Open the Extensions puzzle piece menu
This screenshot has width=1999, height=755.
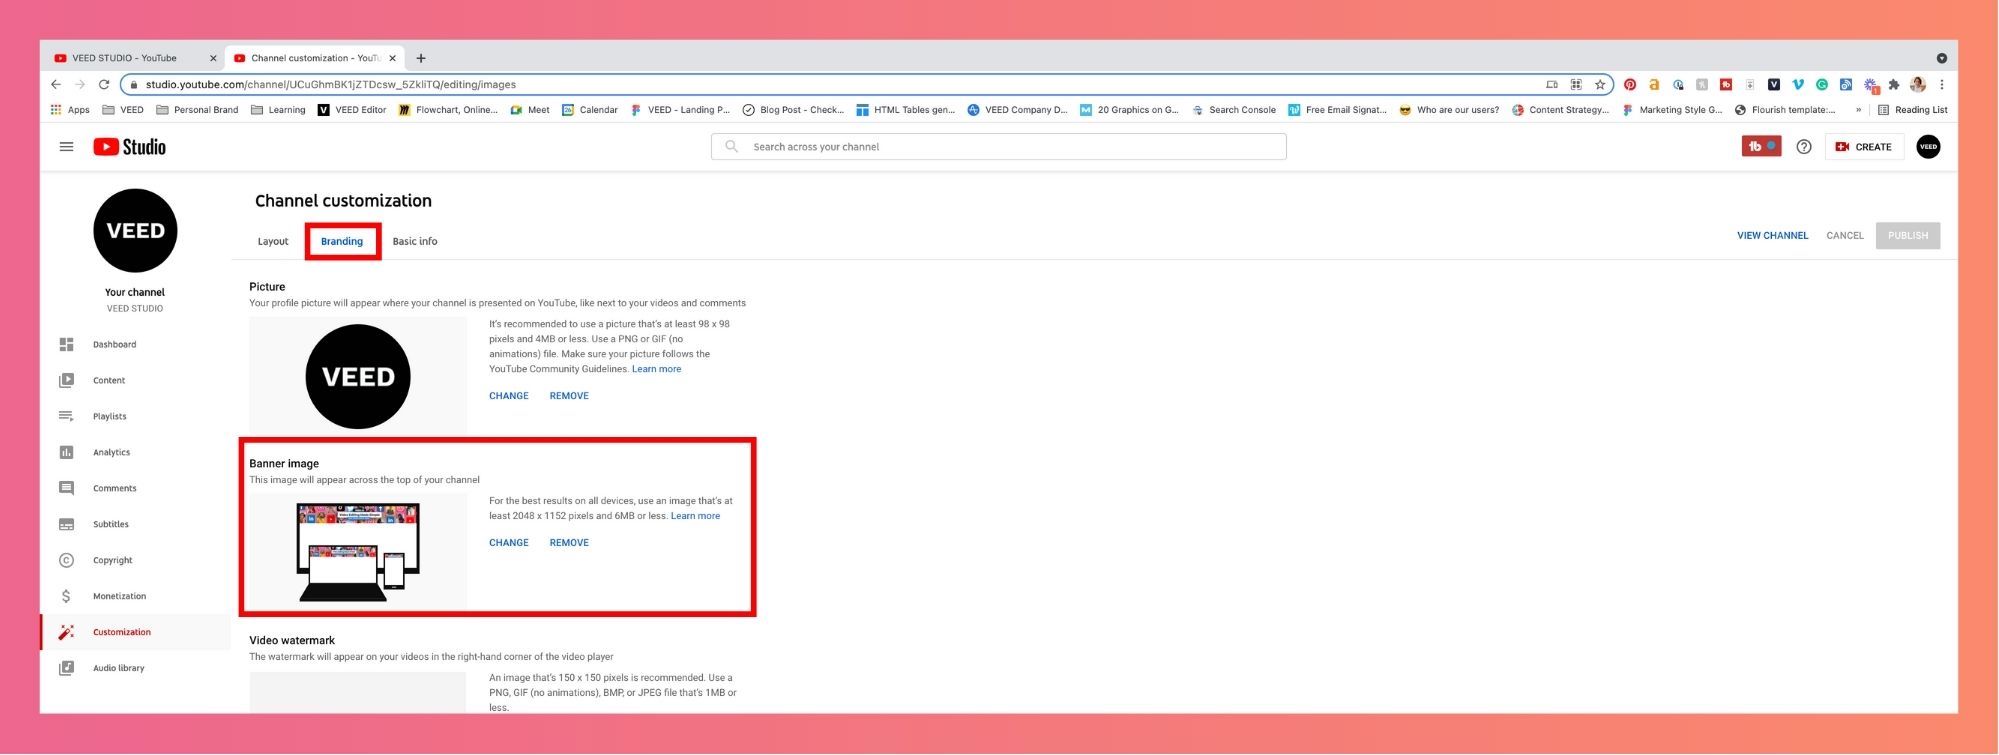point(1894,85)
